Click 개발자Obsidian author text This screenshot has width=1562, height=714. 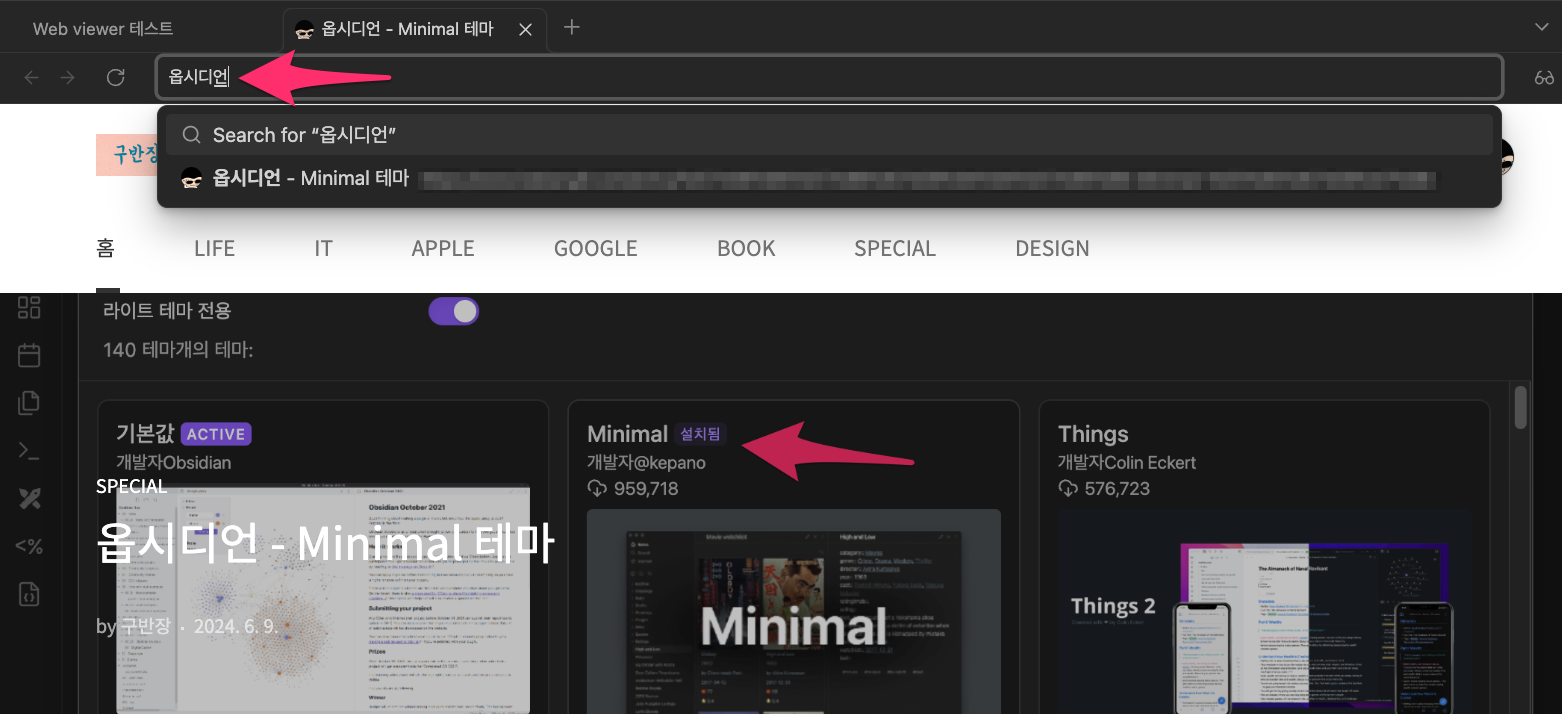pos(173,462)
